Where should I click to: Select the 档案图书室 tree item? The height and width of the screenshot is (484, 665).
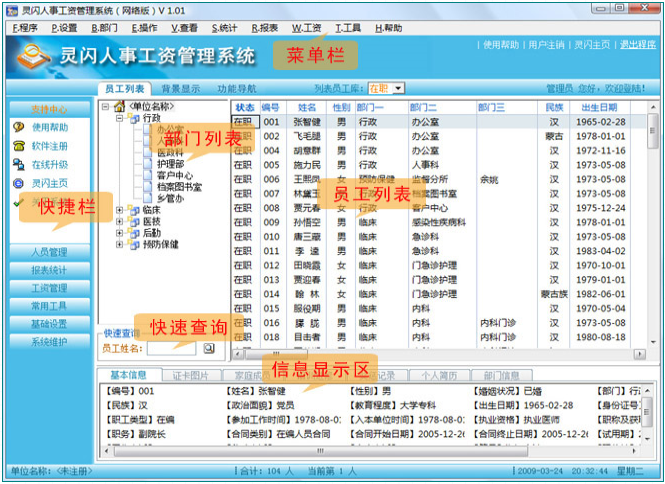tap(179, 187)
